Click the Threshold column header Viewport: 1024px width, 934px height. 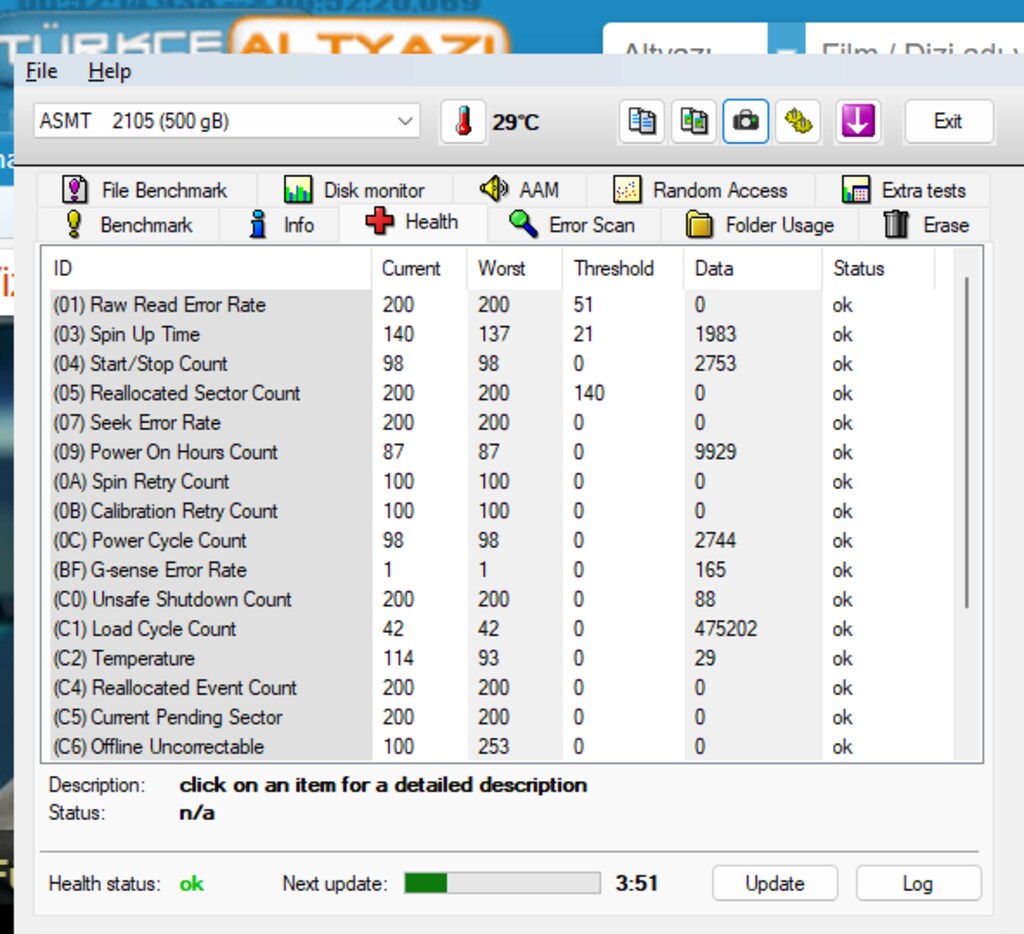622,268
